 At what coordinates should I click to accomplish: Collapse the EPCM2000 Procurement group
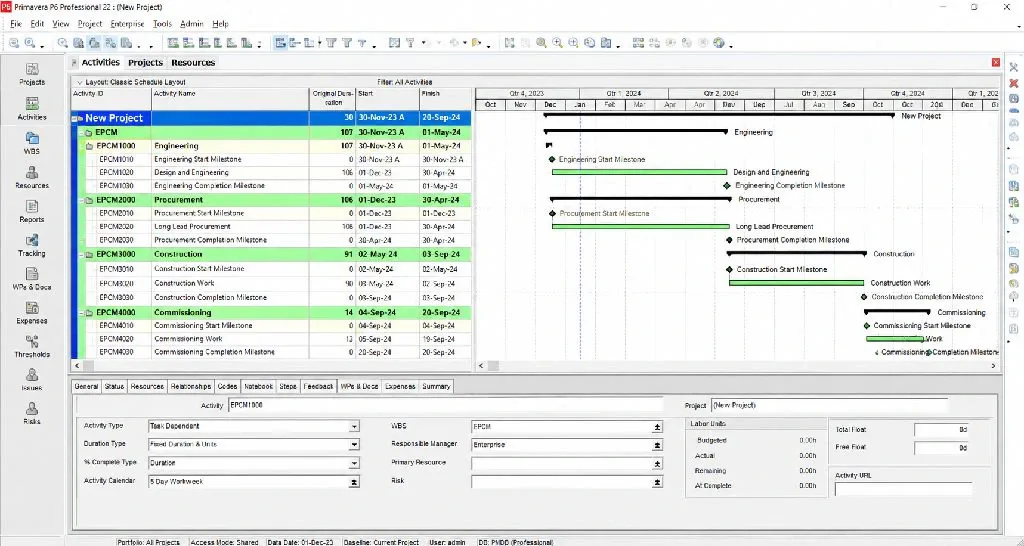(x=82, y=201)
